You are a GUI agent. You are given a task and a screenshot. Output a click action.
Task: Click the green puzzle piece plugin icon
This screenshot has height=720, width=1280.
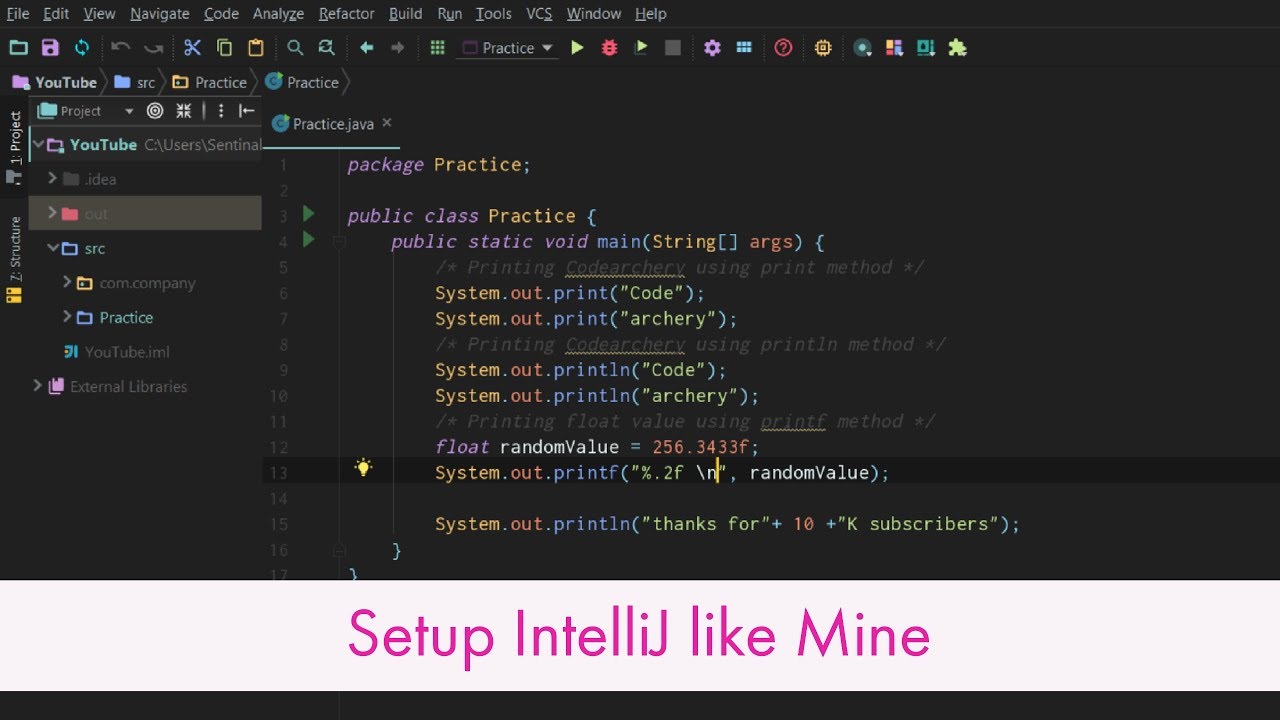[x=958, y=47]
